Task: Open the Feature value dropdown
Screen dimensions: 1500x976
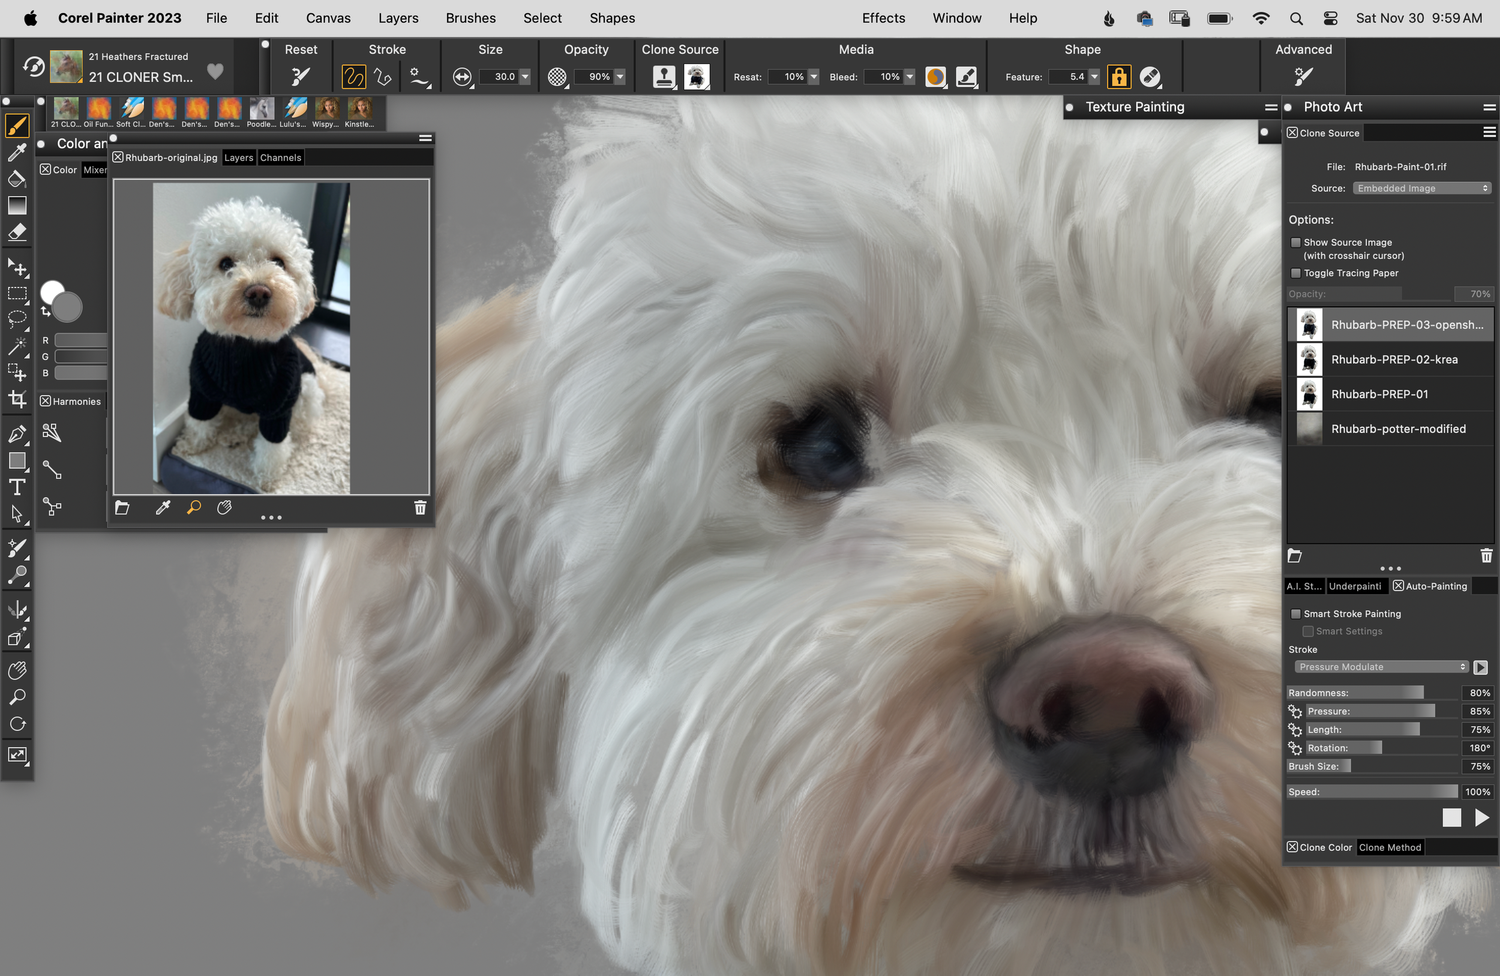Action: point(1094,77)
